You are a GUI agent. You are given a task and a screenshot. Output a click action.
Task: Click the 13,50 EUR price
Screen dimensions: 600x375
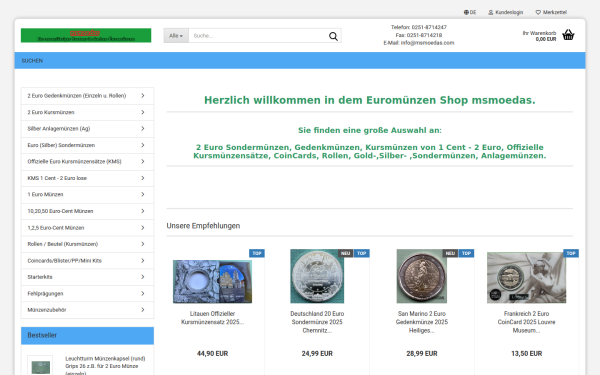(x=527, y=354)
